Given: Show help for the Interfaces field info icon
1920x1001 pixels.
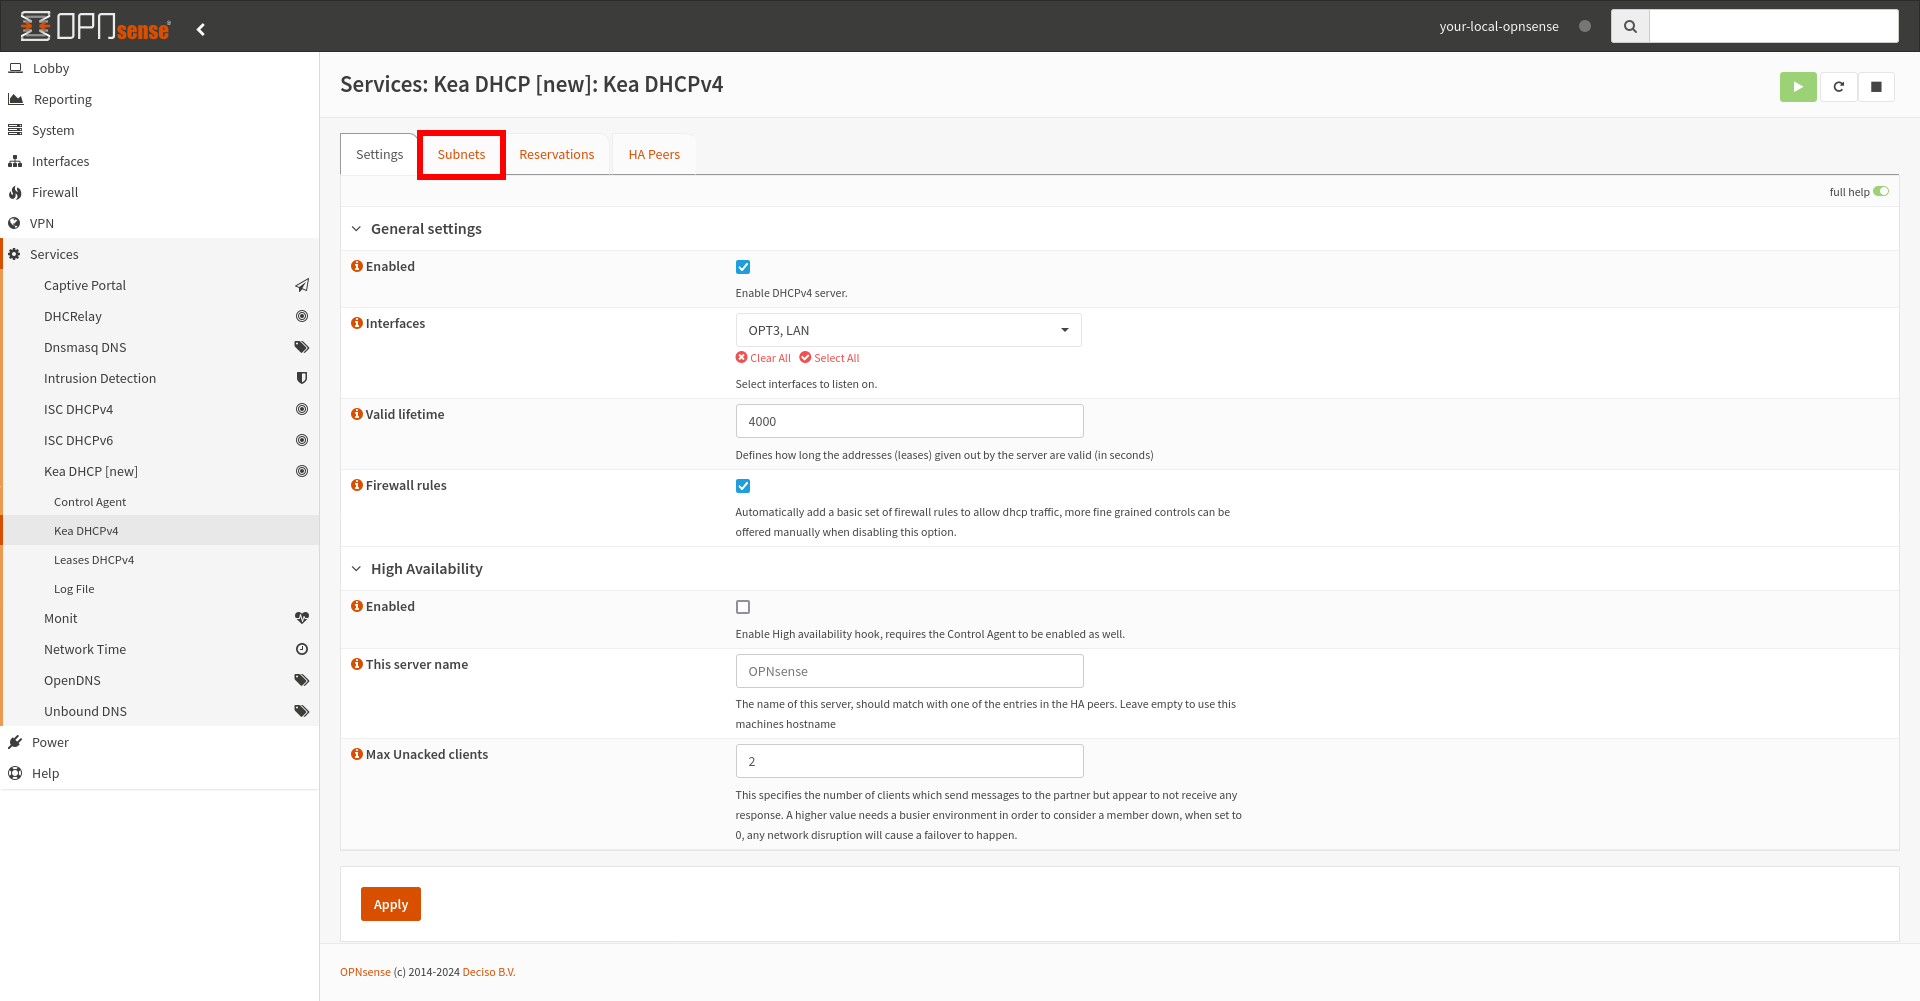Looking at the screenshot, I should pyautogui.click(x=357, y=323).
